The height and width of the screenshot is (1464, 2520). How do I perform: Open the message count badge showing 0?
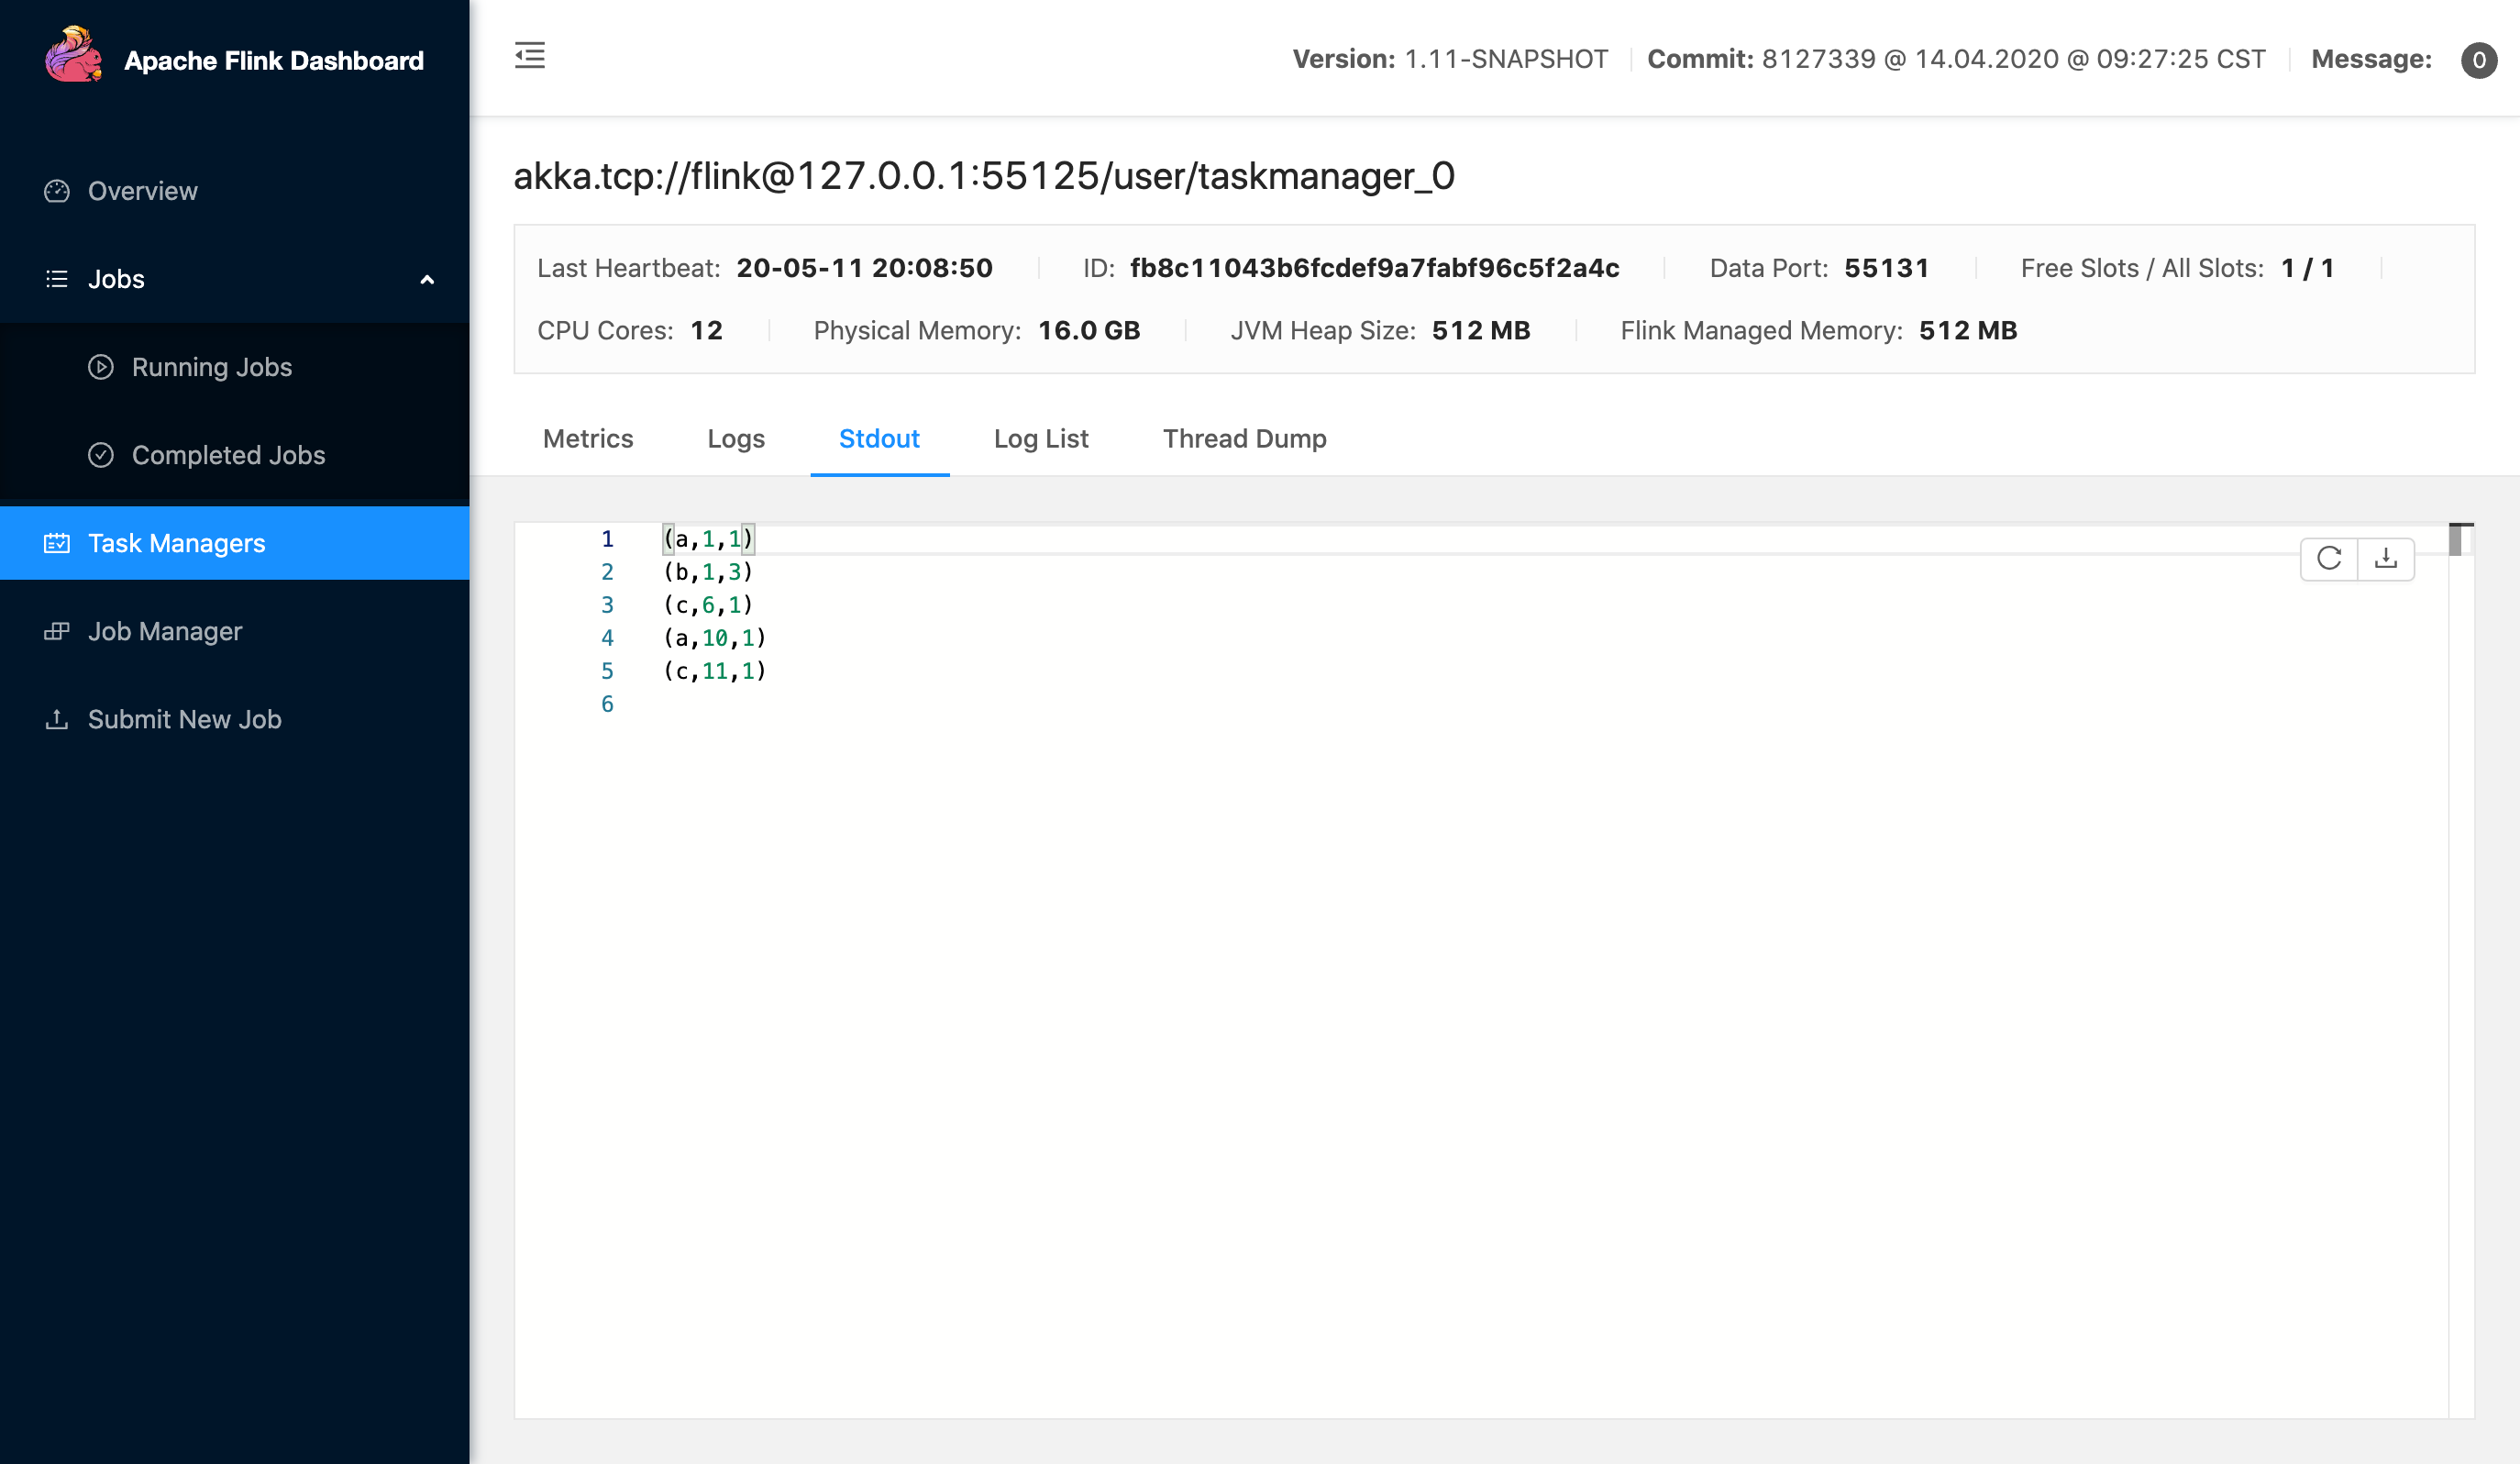pyautogui.click(x=2478, y=60)
